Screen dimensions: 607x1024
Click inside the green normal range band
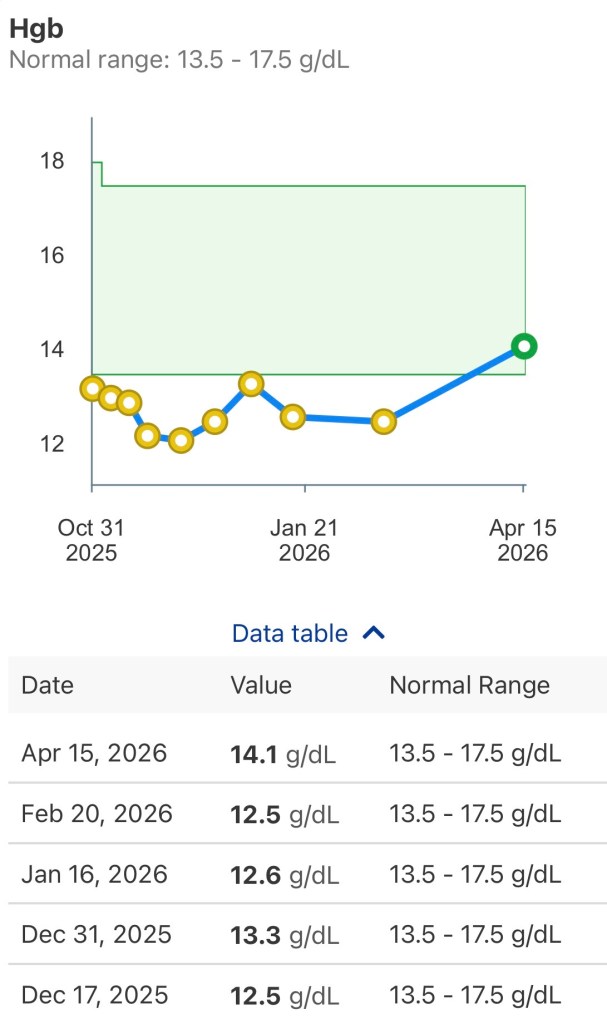[300, 270]
